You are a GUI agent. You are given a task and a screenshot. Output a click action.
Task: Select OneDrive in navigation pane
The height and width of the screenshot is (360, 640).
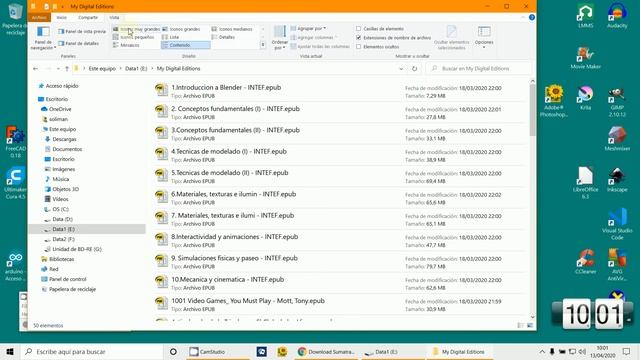point(60,109)
